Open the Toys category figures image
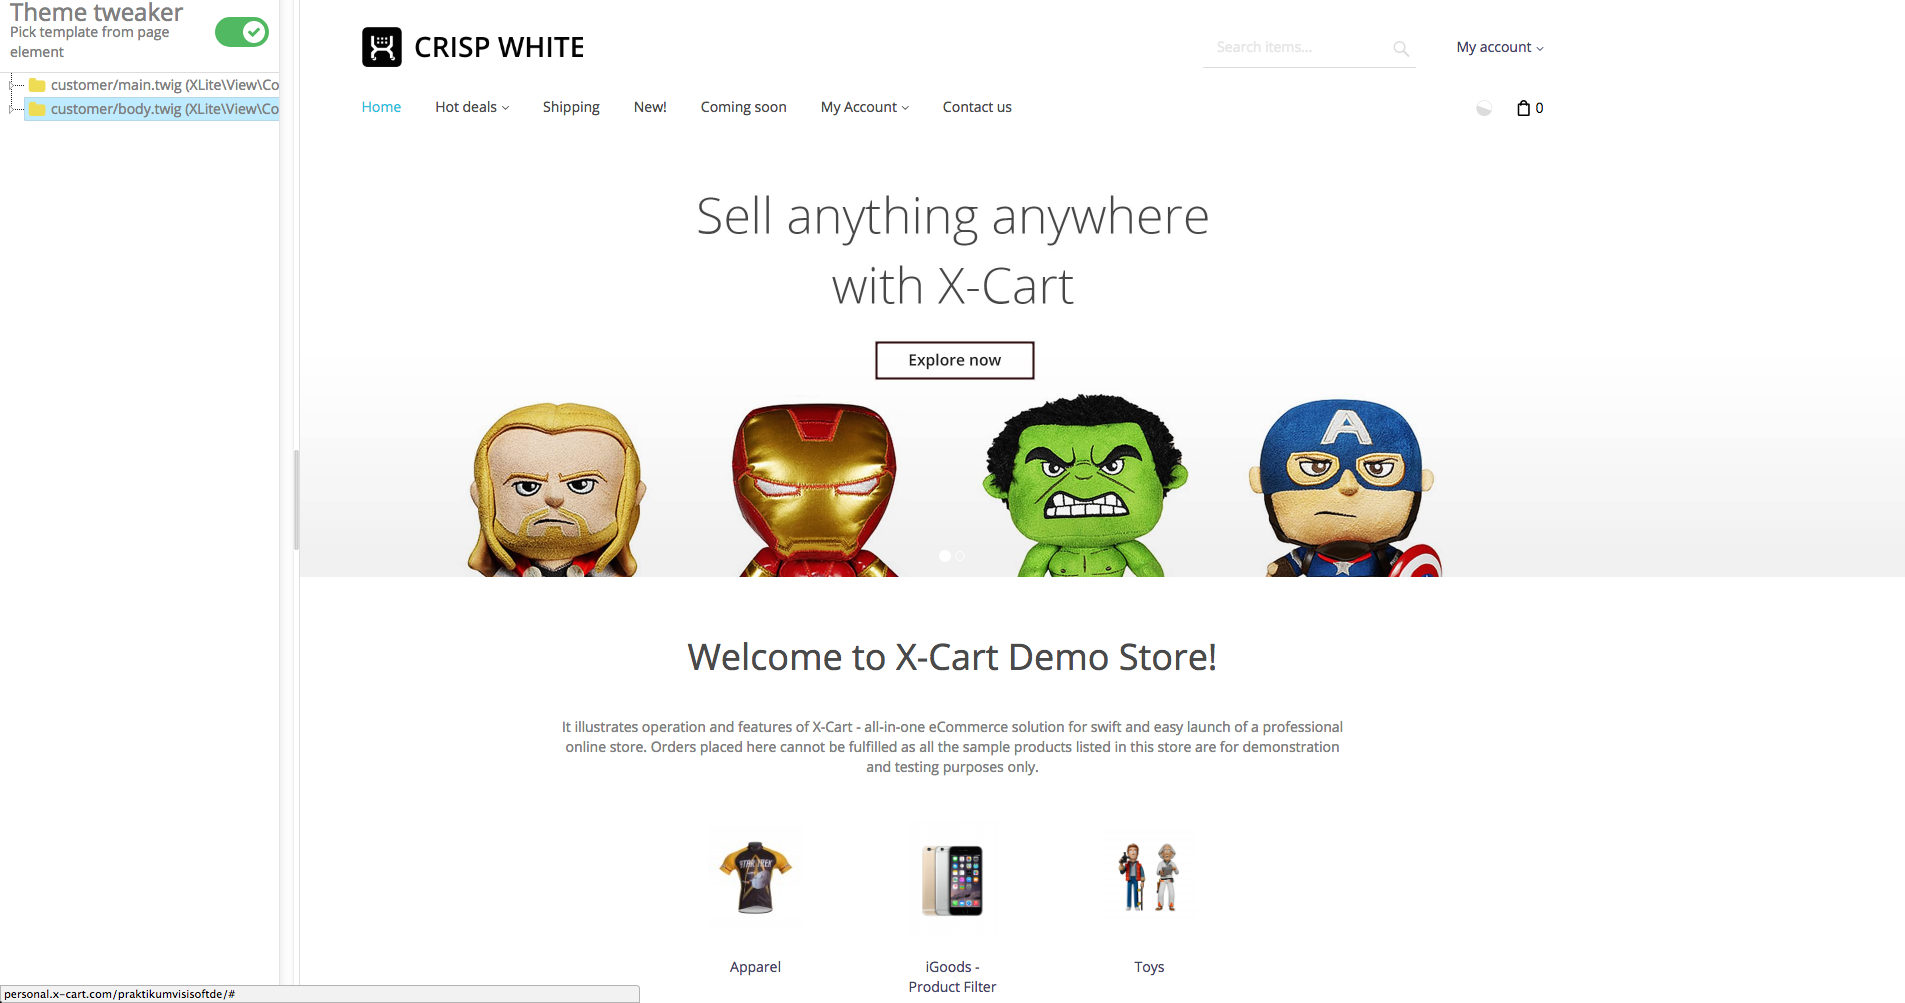The image size is (1905, 1003). [1149, 876]
